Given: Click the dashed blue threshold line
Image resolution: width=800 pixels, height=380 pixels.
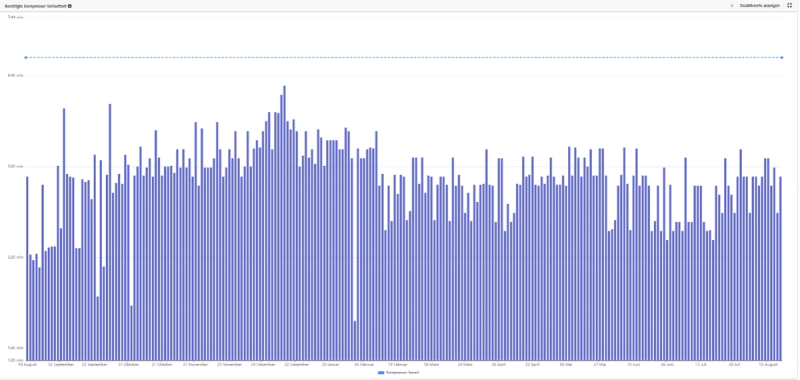Looking at the screenshot, I should [403, 58].
